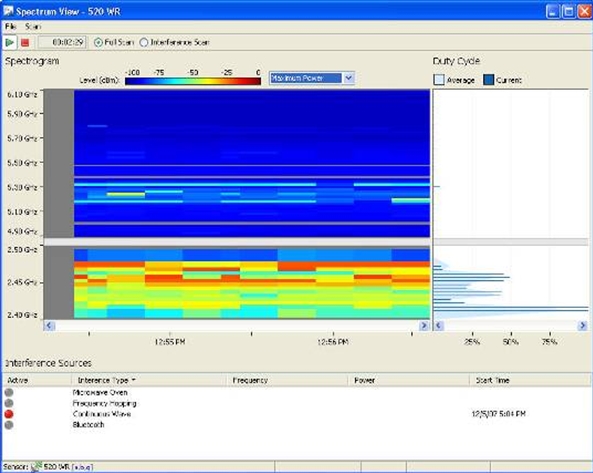Click the spectrogram right scroll arrow
Image resolution: width=593 pixels, height=473 pixels.
click(424, 326)
